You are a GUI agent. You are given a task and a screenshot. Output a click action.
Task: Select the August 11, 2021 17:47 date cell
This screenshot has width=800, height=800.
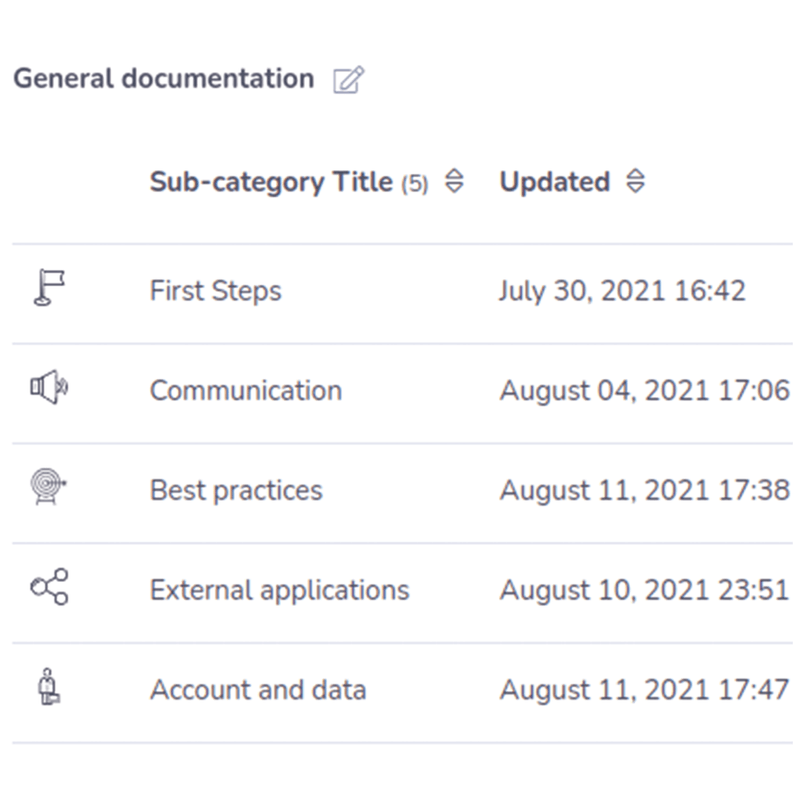645,690
